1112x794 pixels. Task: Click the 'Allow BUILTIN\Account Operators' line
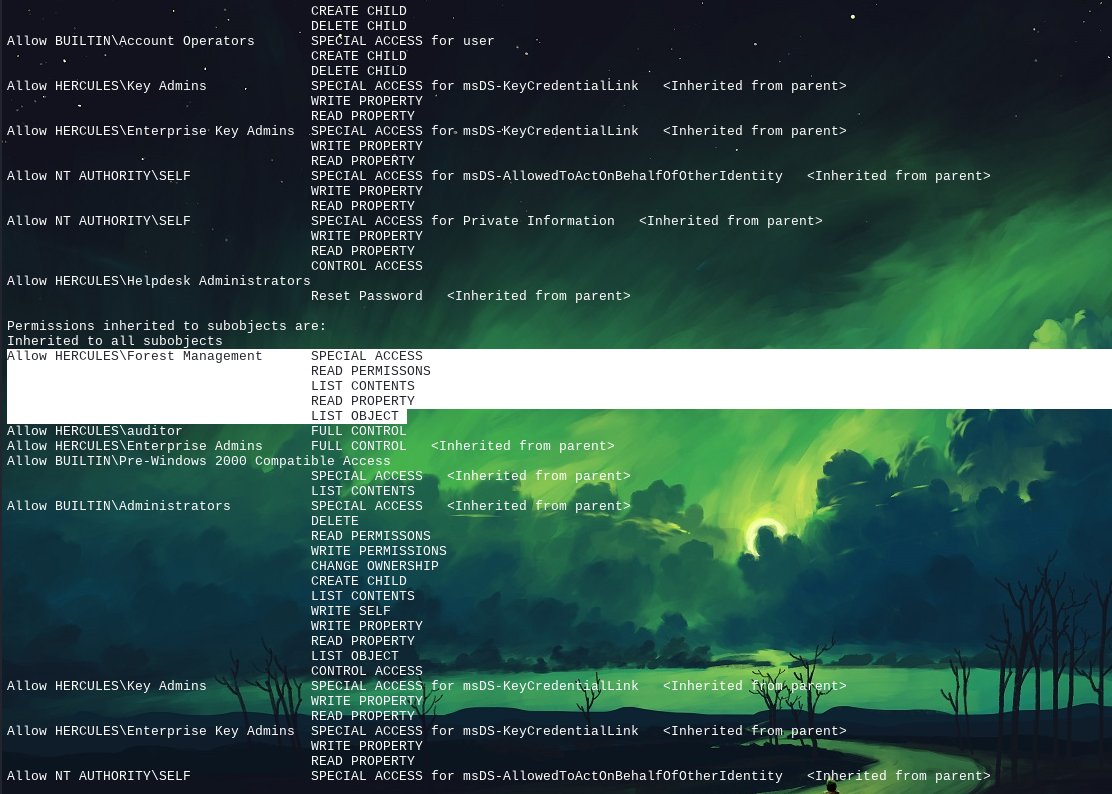(130, 41)
